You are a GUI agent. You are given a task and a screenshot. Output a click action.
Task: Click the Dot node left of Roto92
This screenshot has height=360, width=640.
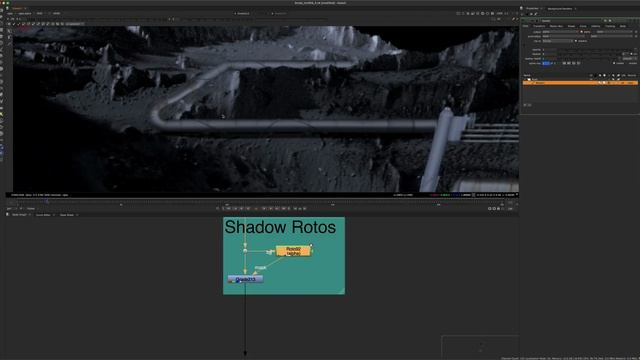pyautogui.click(x=245, y=251)
